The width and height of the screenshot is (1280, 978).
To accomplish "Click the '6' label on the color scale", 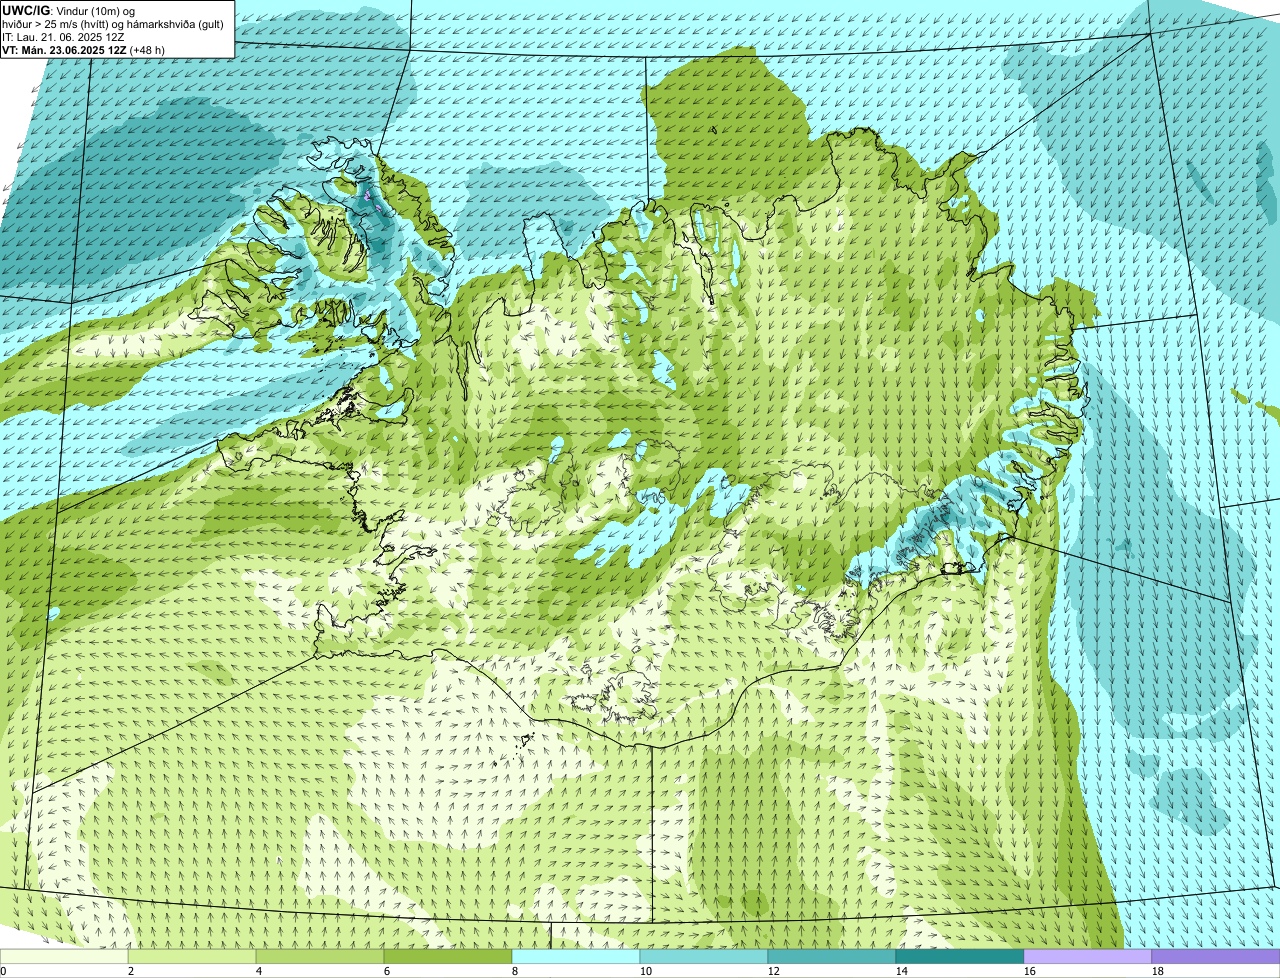I will point(387,971).
